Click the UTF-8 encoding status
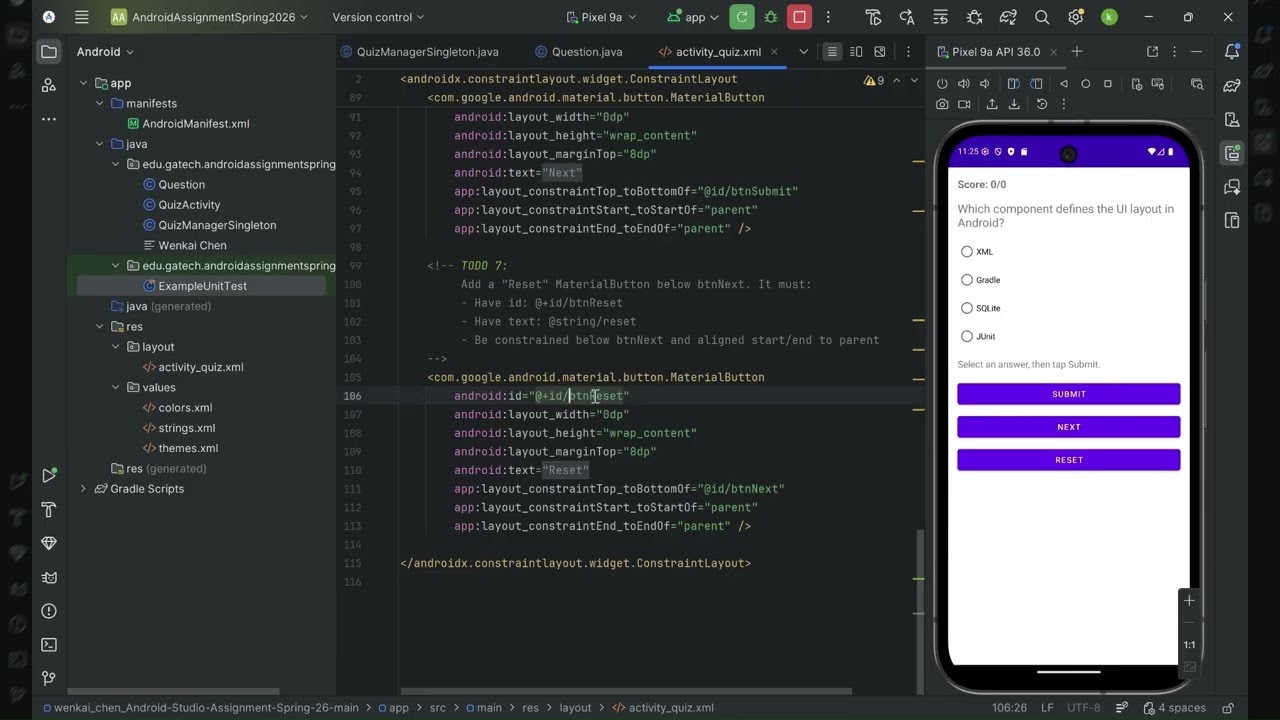Viewport: 1280px width, 720px height. (x=1083, y=708)
